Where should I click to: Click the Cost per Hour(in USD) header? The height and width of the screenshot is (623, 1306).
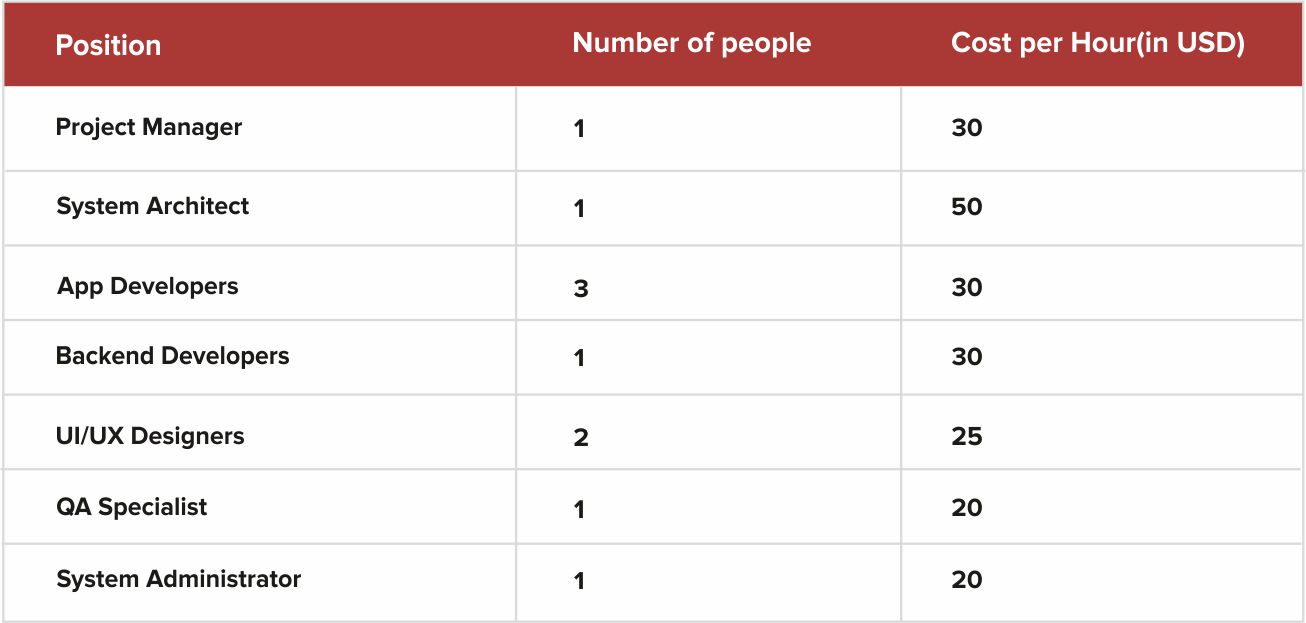(x=1098, y=44)
